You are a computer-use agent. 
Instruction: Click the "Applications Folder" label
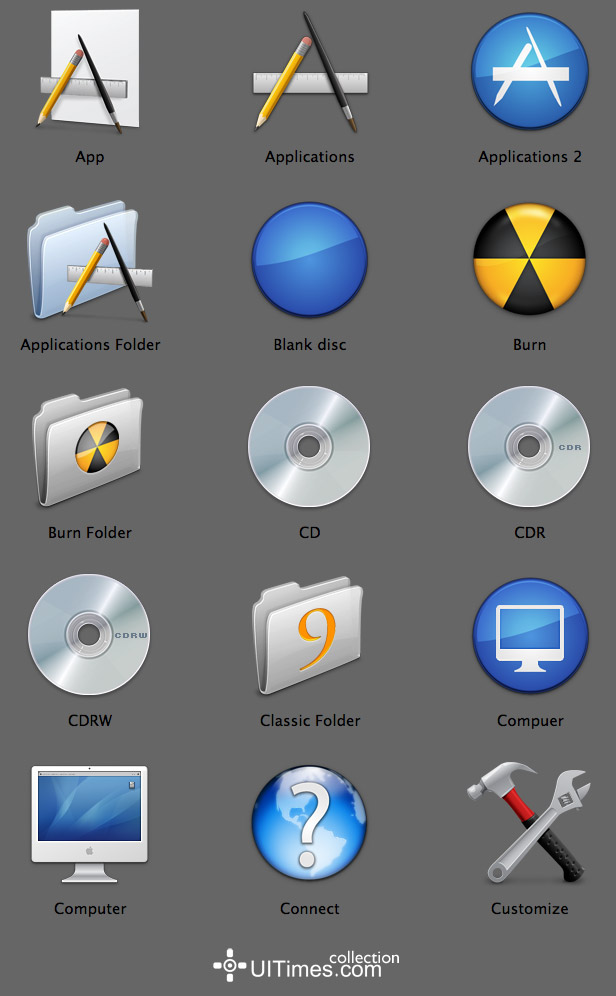[x=90, y=346]
